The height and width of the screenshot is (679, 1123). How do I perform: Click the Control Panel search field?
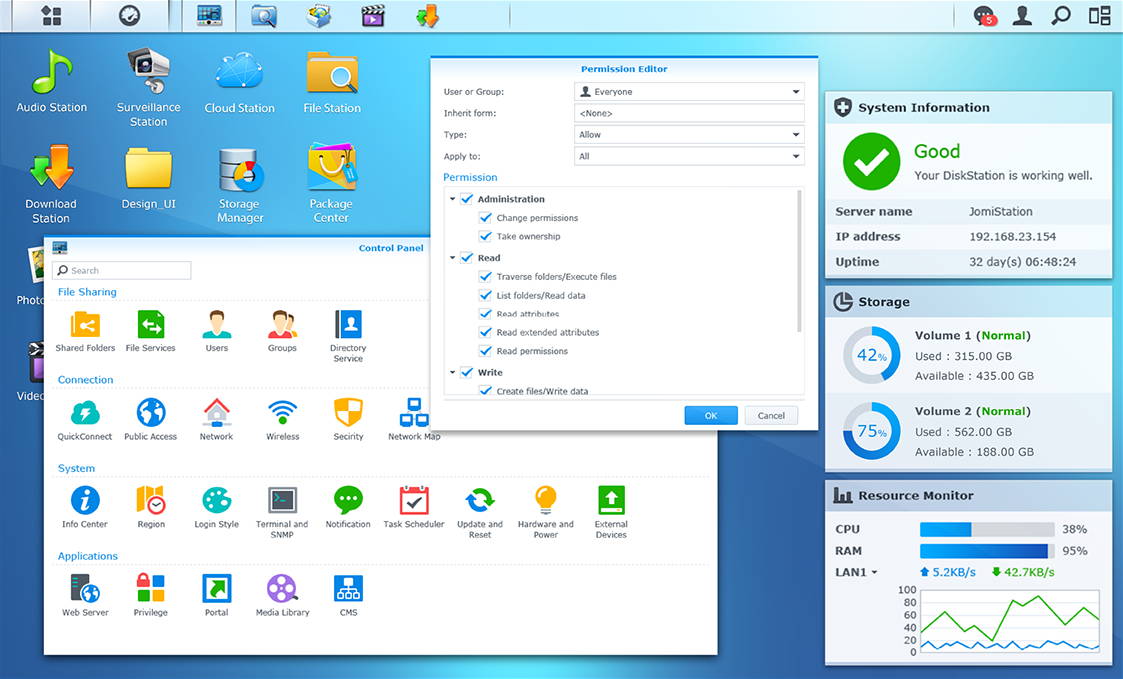(123, 271)
